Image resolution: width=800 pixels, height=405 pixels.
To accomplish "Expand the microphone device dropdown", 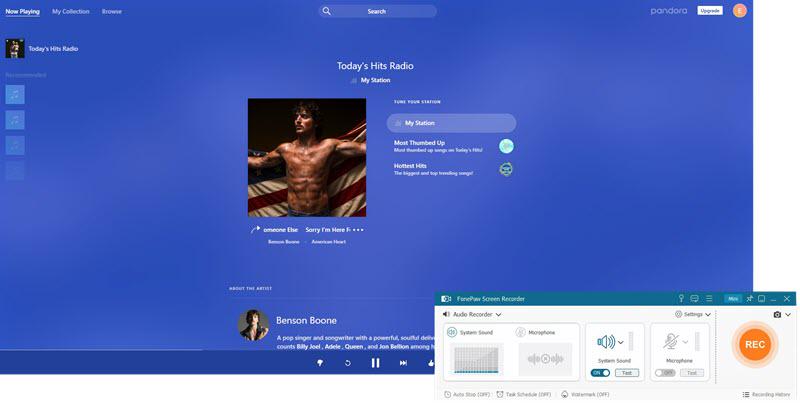I will 685,342.
